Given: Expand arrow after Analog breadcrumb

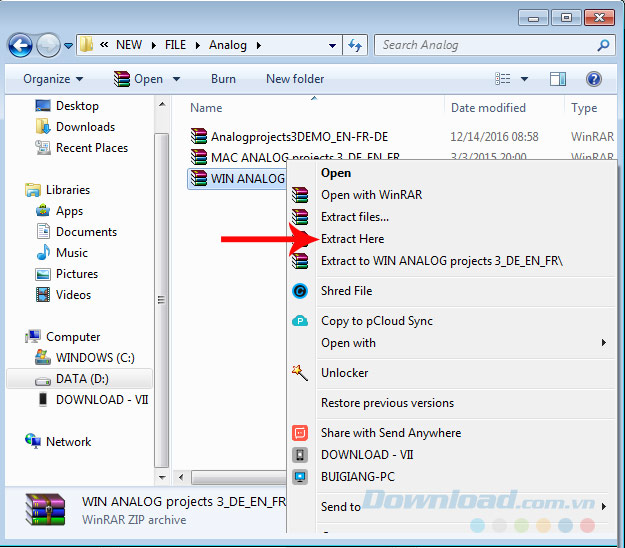Looking at the screenshot, I should pyautogui.click(x=259, y=45).
